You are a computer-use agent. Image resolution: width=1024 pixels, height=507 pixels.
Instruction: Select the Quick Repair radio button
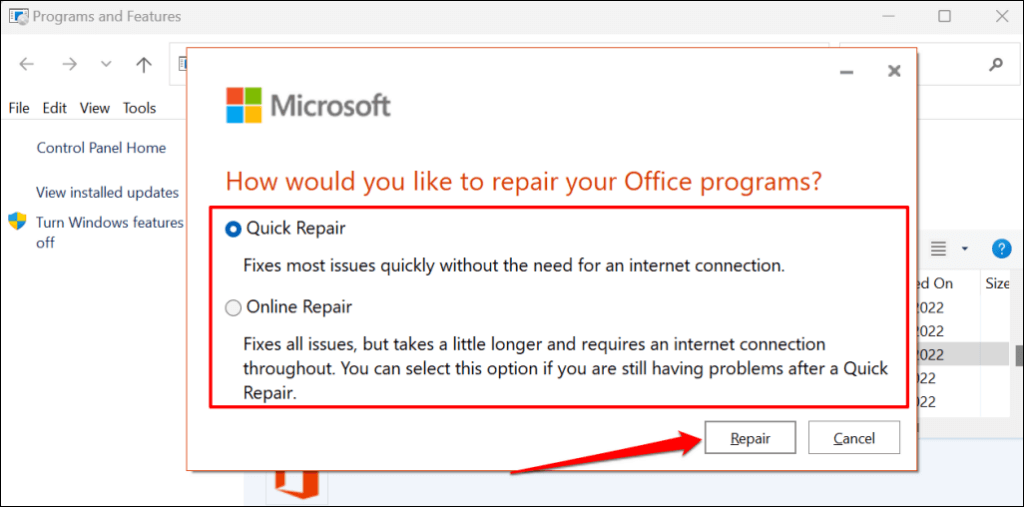tap(233, 229)
